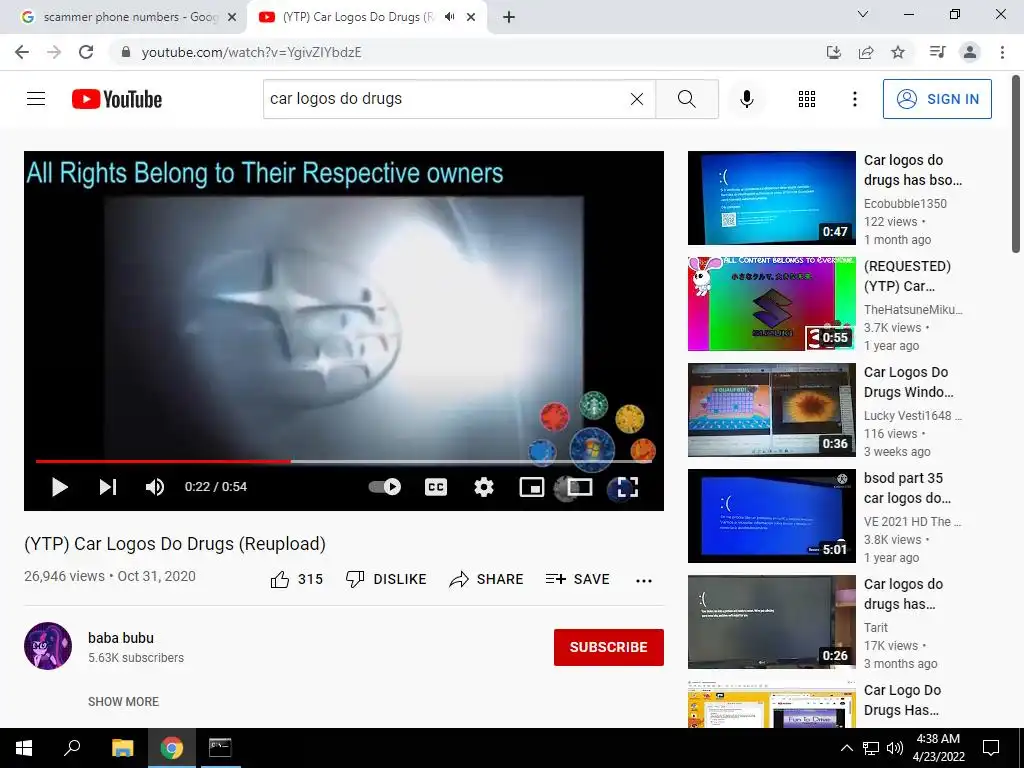
Task: Start voice search with the microphone
Action: pos(746,99)
